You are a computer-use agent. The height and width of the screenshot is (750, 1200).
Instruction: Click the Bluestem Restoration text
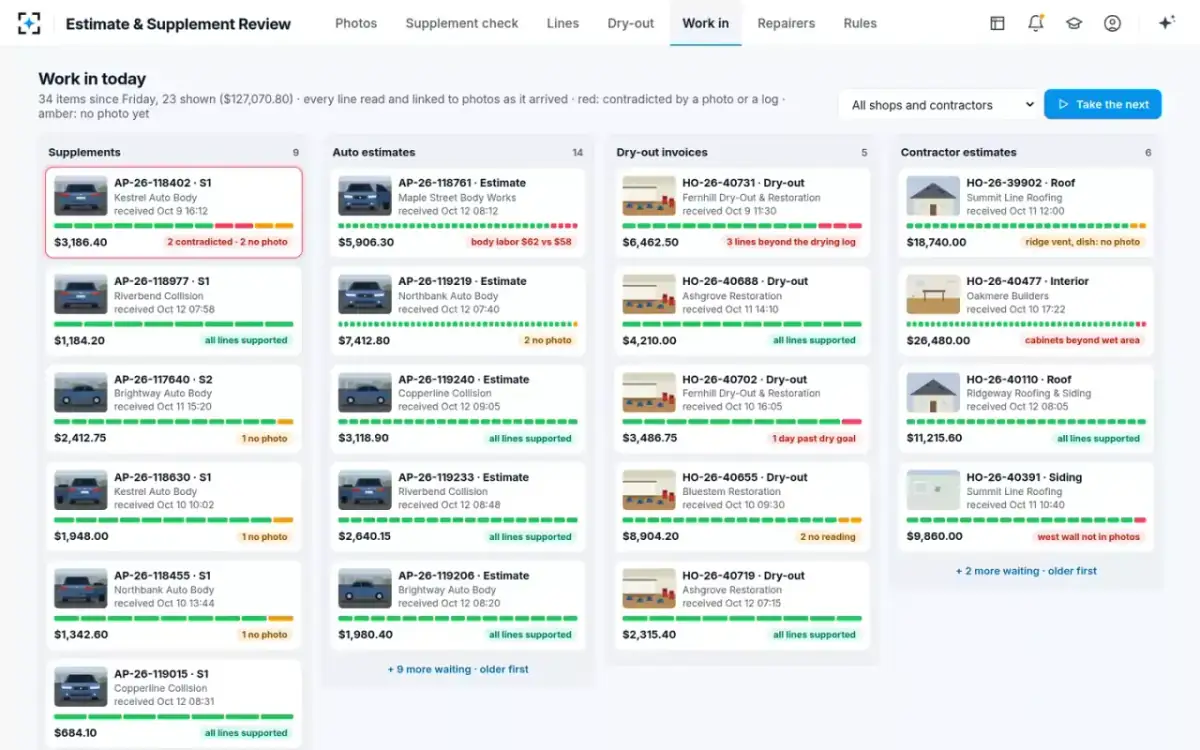click(732, 492)
